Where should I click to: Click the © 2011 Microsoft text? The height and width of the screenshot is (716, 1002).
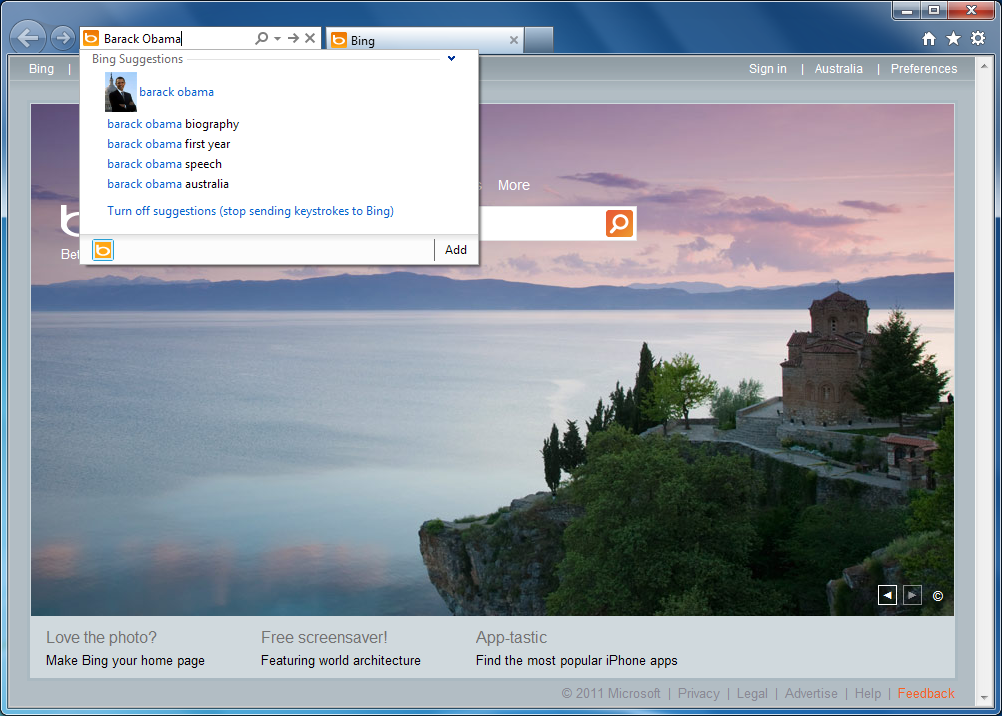pyautogui.click(x=611, y=693)
